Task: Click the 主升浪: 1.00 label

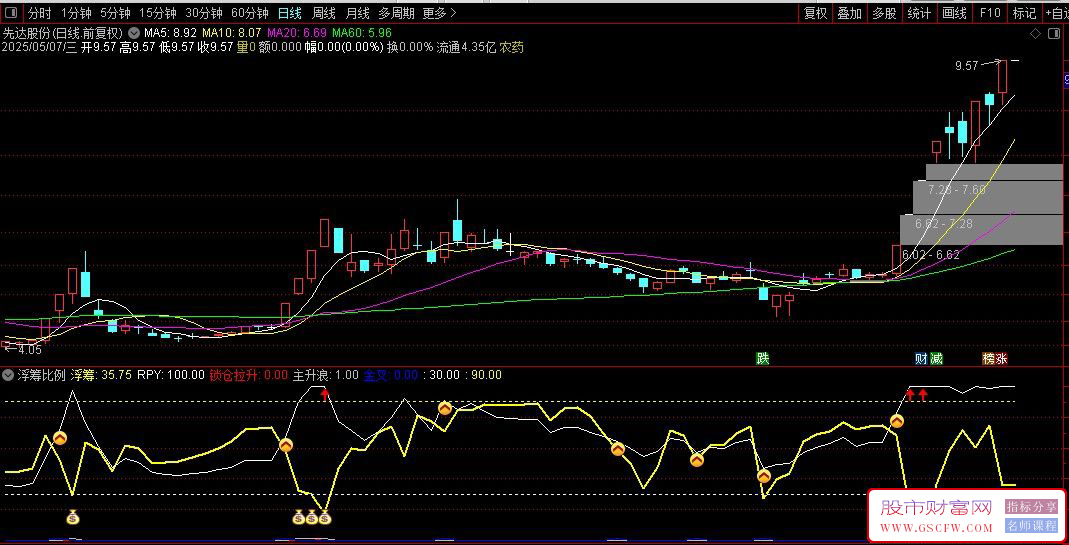Action: pos(325,374)
